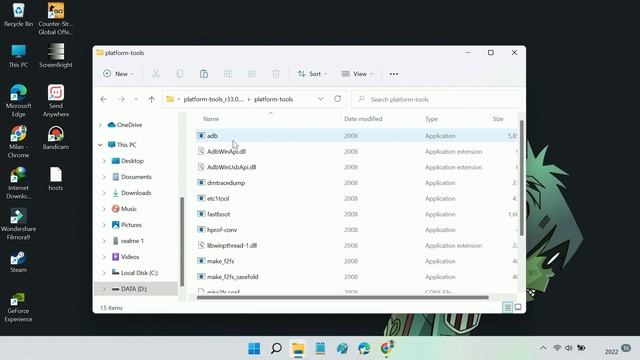Select the AdbWinApi.dll file
This screenshot has height=360, width=640.
tap(356, 151)
